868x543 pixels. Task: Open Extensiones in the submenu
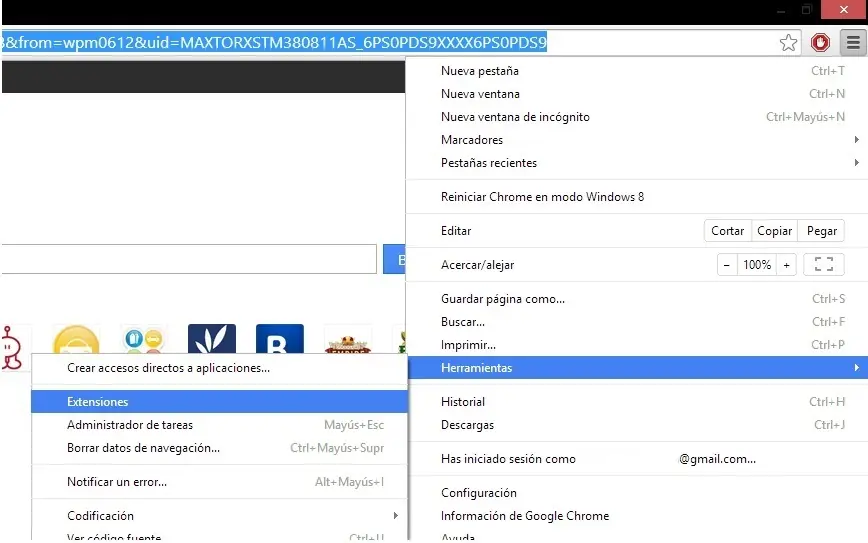(220, 402)
